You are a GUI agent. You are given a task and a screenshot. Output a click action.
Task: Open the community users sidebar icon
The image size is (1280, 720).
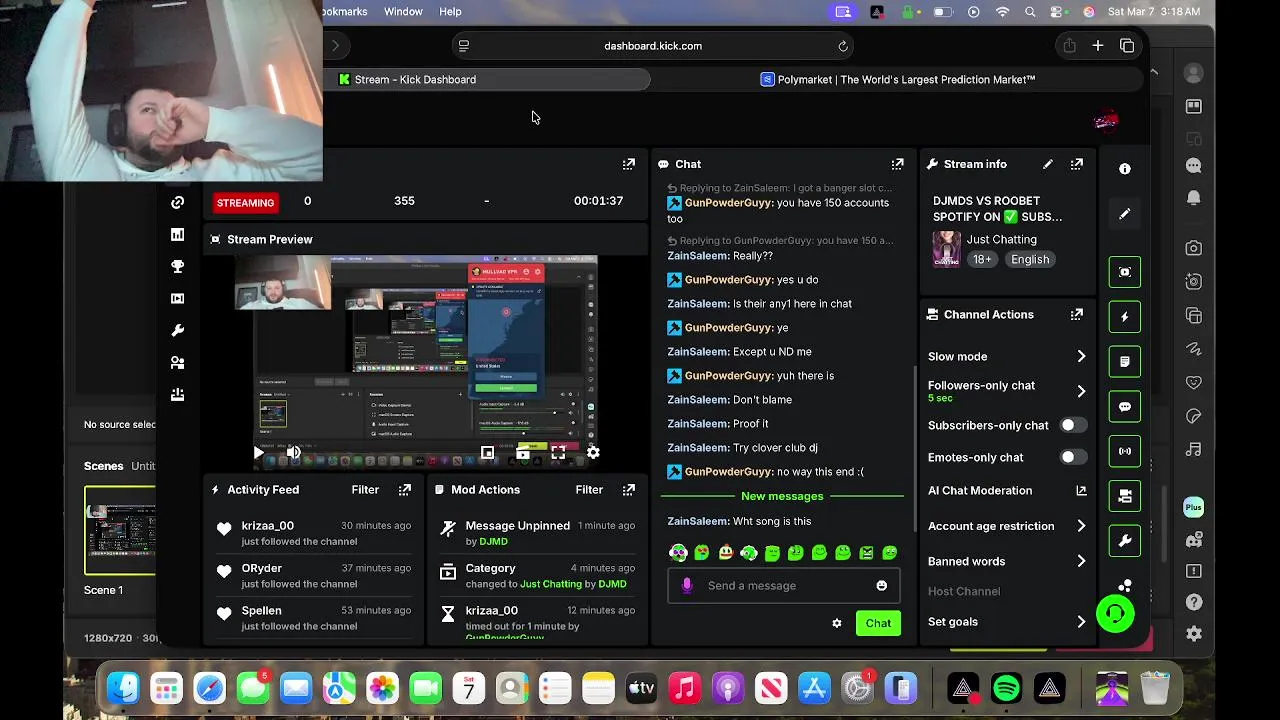click(x=177, y=362)
